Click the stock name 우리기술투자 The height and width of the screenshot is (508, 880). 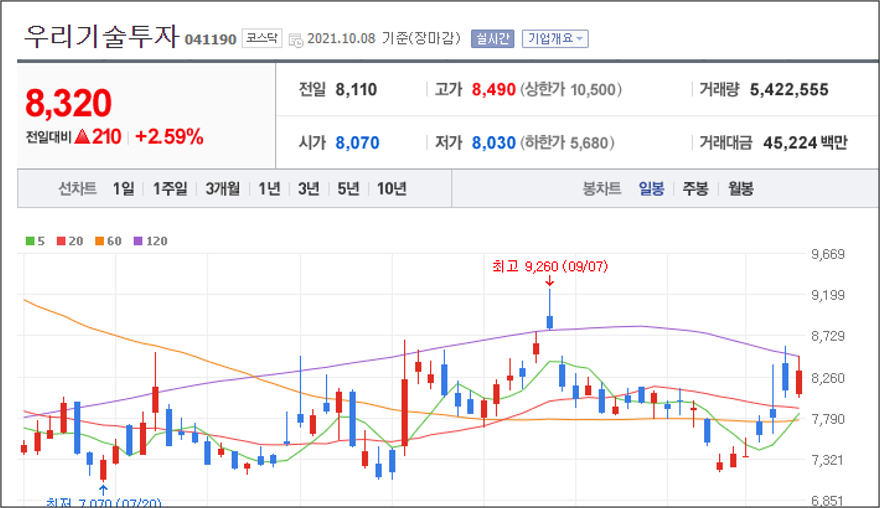(101, 37)
